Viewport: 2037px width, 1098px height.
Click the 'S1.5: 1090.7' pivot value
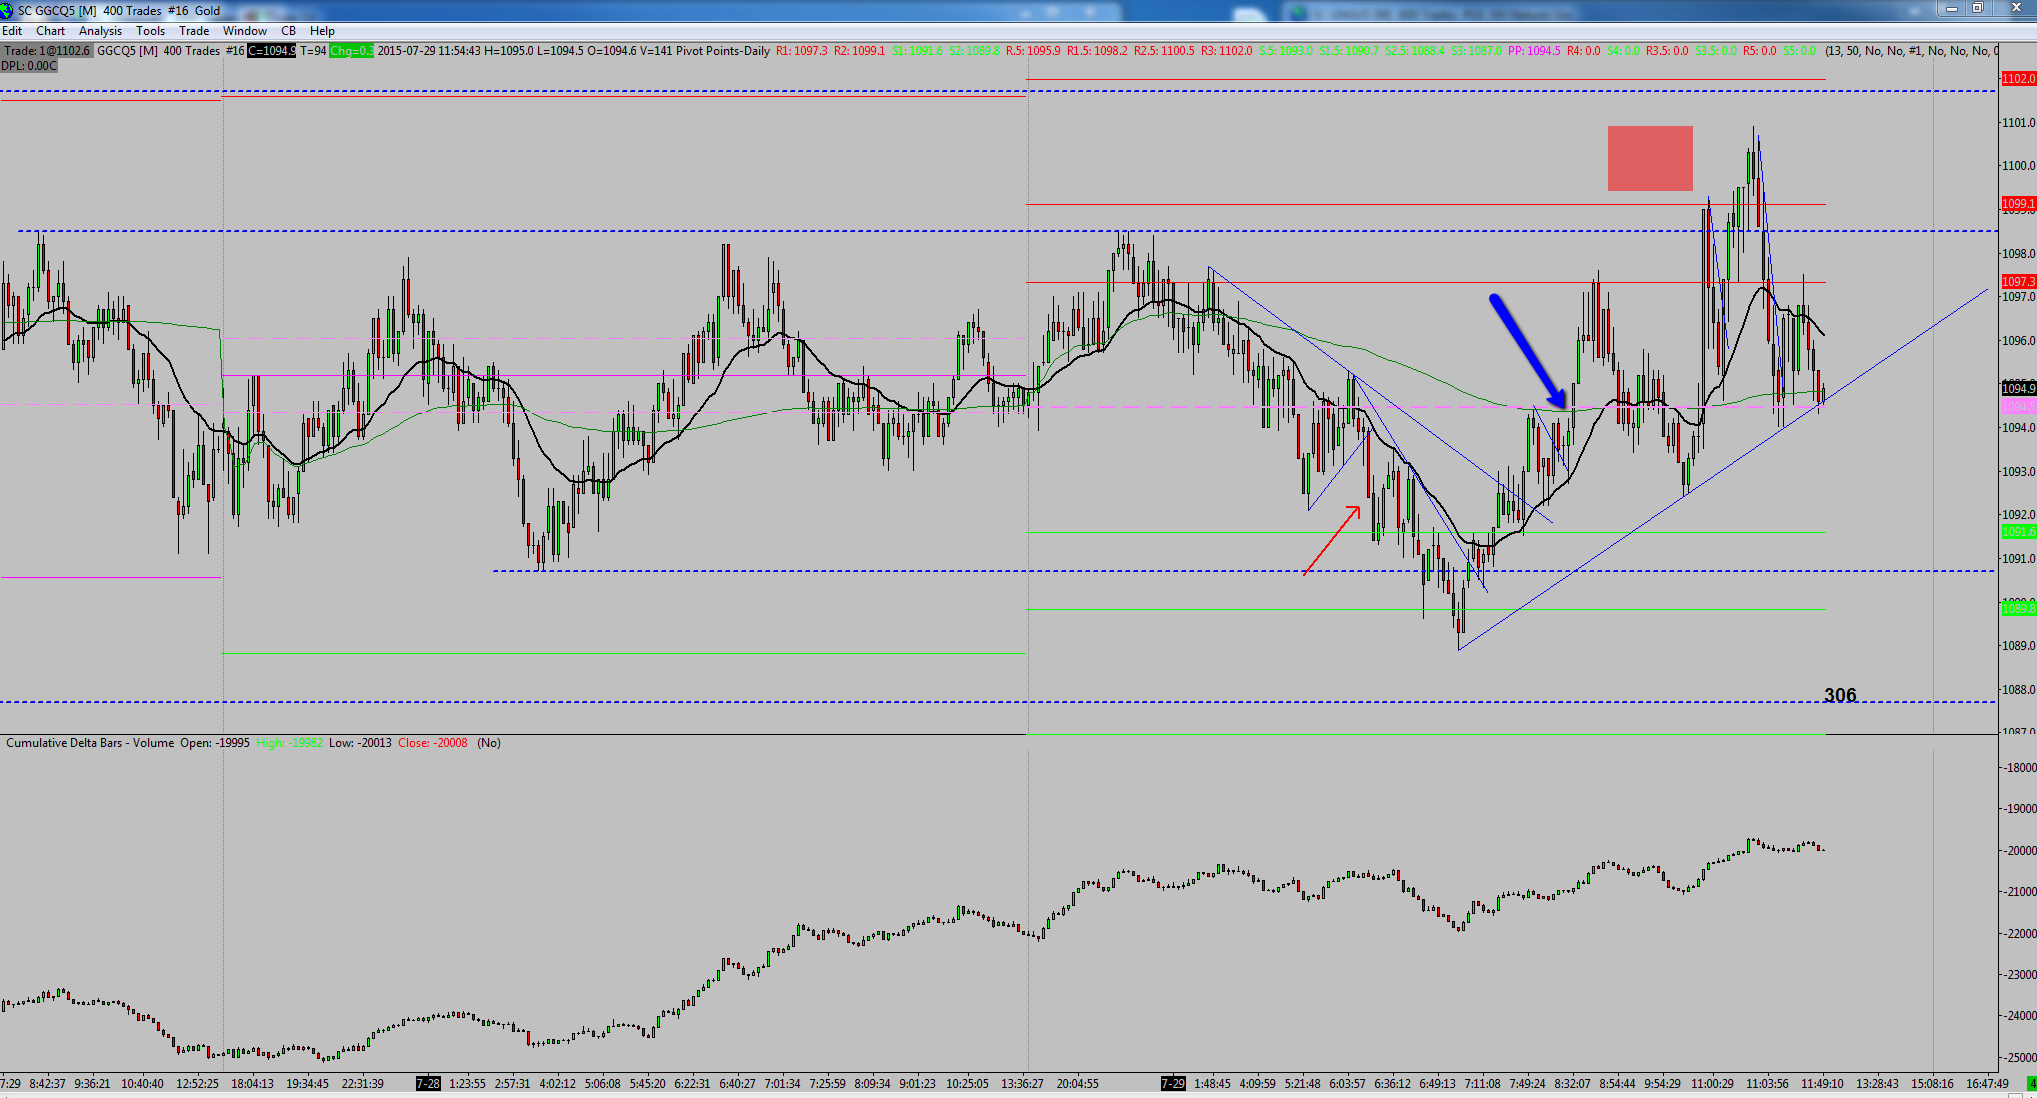1349,51
